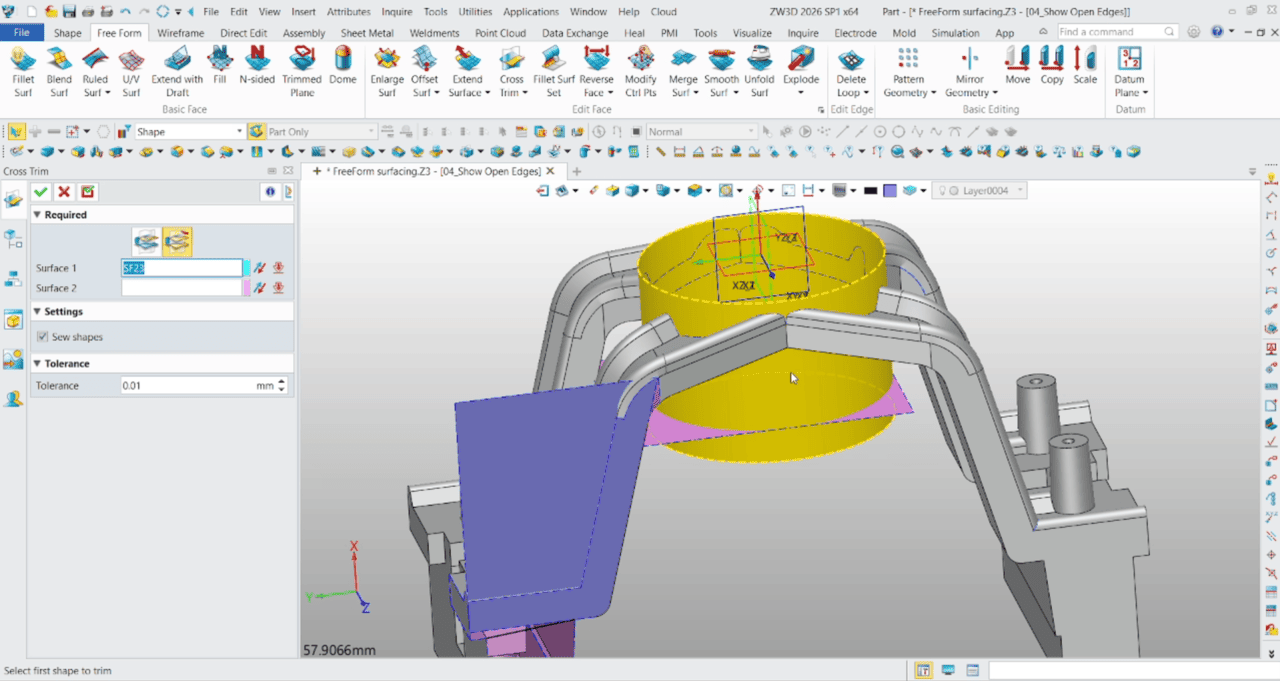The height and width of the screenshot is (681, 1280).
Task: Select the Trimmed Plane tool
Action: pos(301,72)
